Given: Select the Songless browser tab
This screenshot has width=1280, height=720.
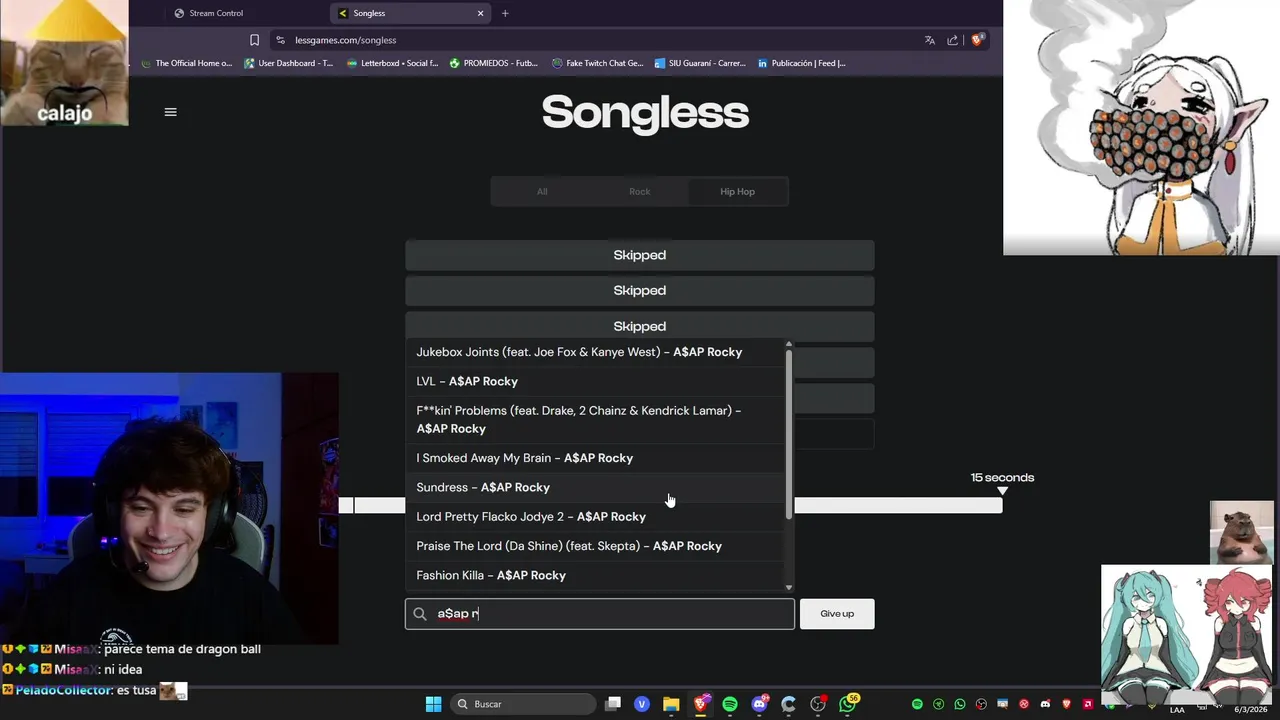Looking at the screenshot, I should [410, 13].
